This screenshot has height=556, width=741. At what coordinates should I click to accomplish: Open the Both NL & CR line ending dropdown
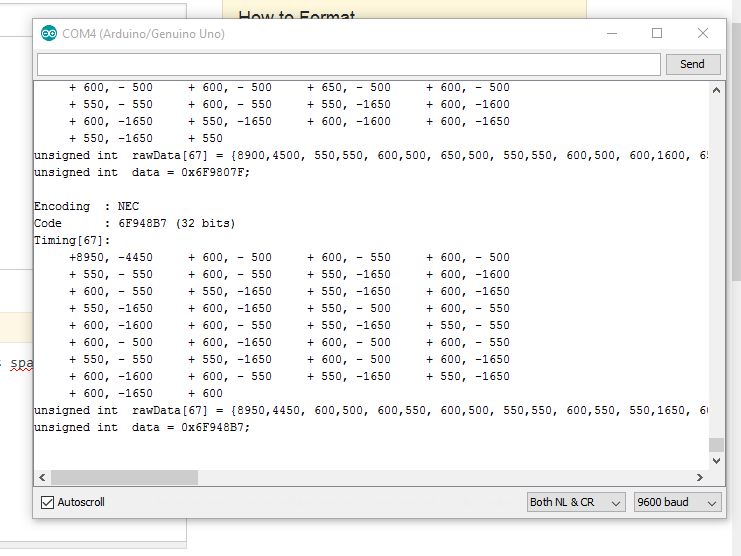tap(576, 502)
